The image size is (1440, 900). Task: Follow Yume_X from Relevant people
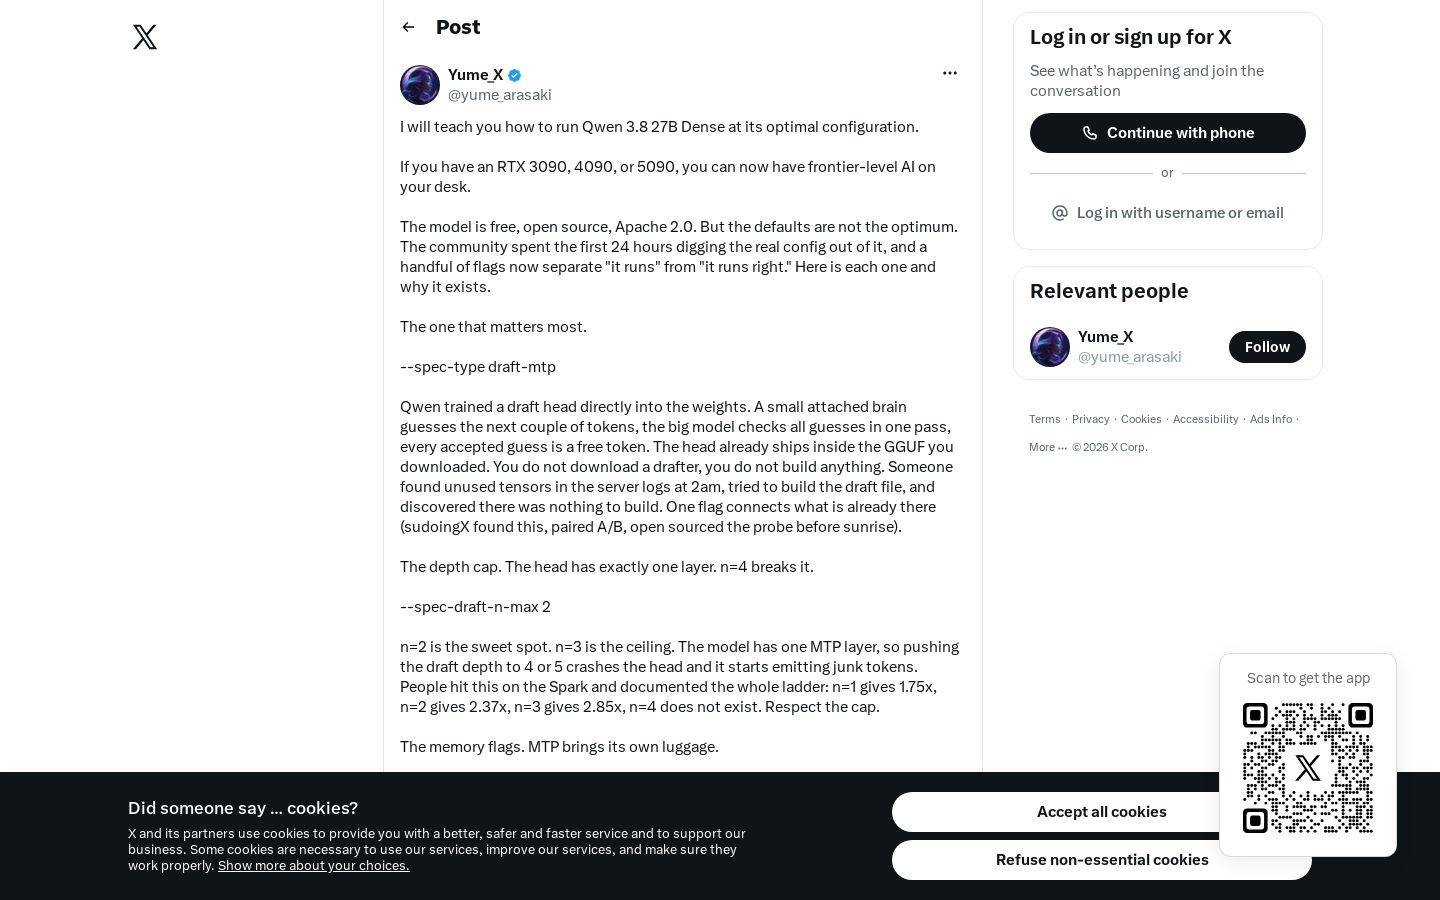pyautogui.click(x=1267, y=347)
